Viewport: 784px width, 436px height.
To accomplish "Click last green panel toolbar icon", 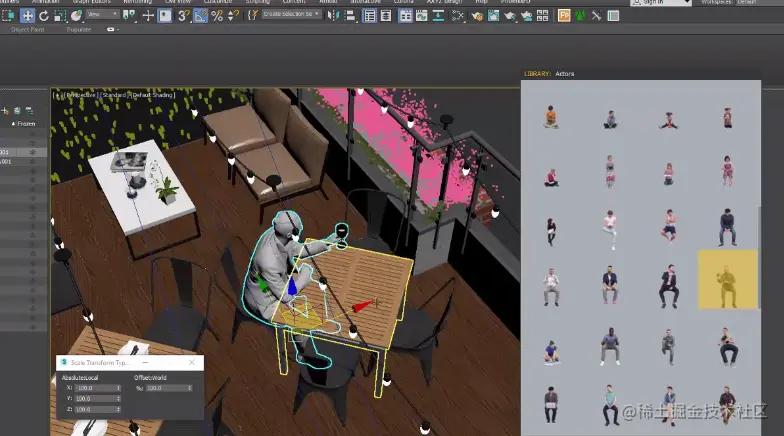I will click(x=613, y=16).
